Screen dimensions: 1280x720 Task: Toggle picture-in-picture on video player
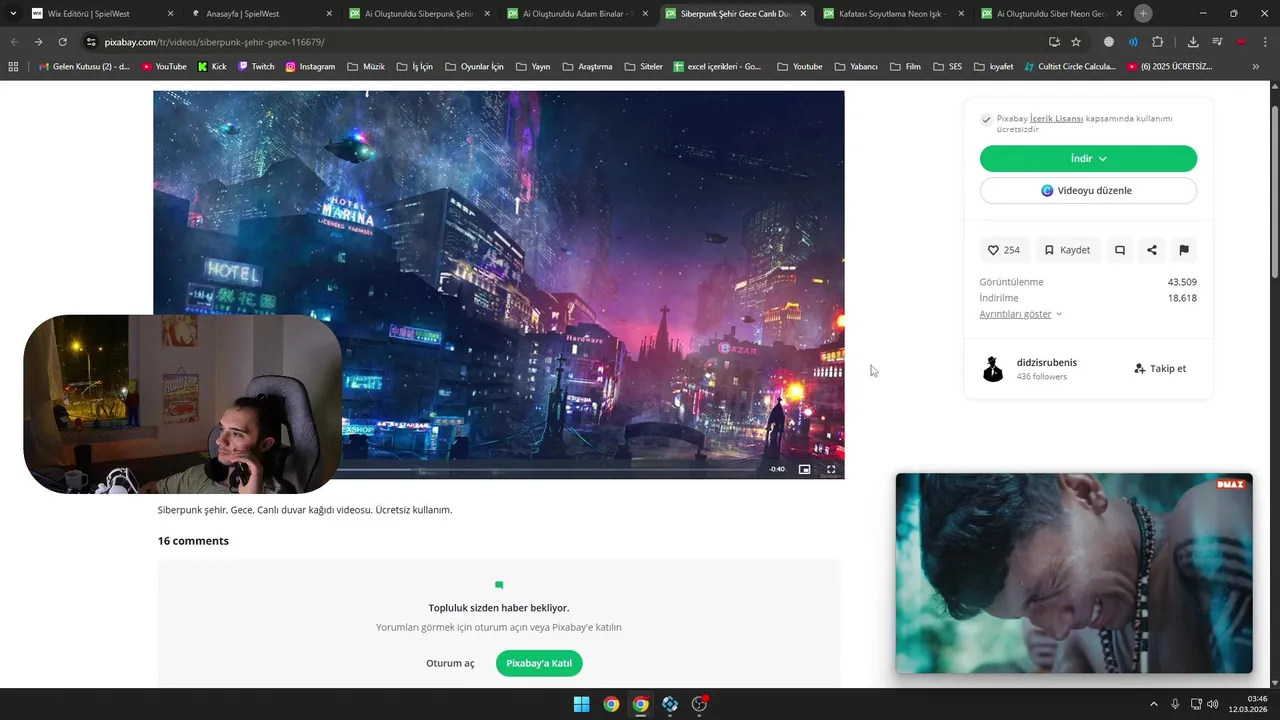[804, 469]
